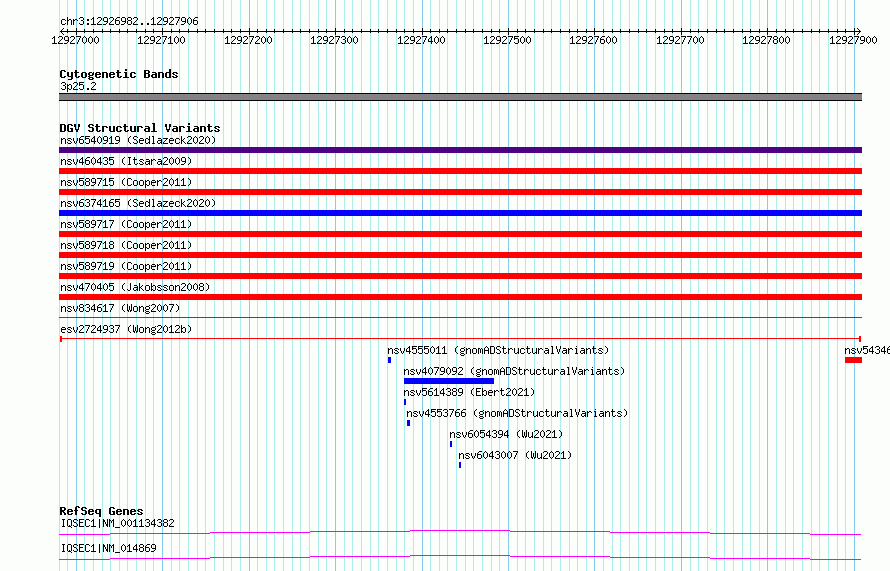This screenshot has width=890, height=571.
Task: Click the red bar under nsv589717
Action: [x=460, y=234]
